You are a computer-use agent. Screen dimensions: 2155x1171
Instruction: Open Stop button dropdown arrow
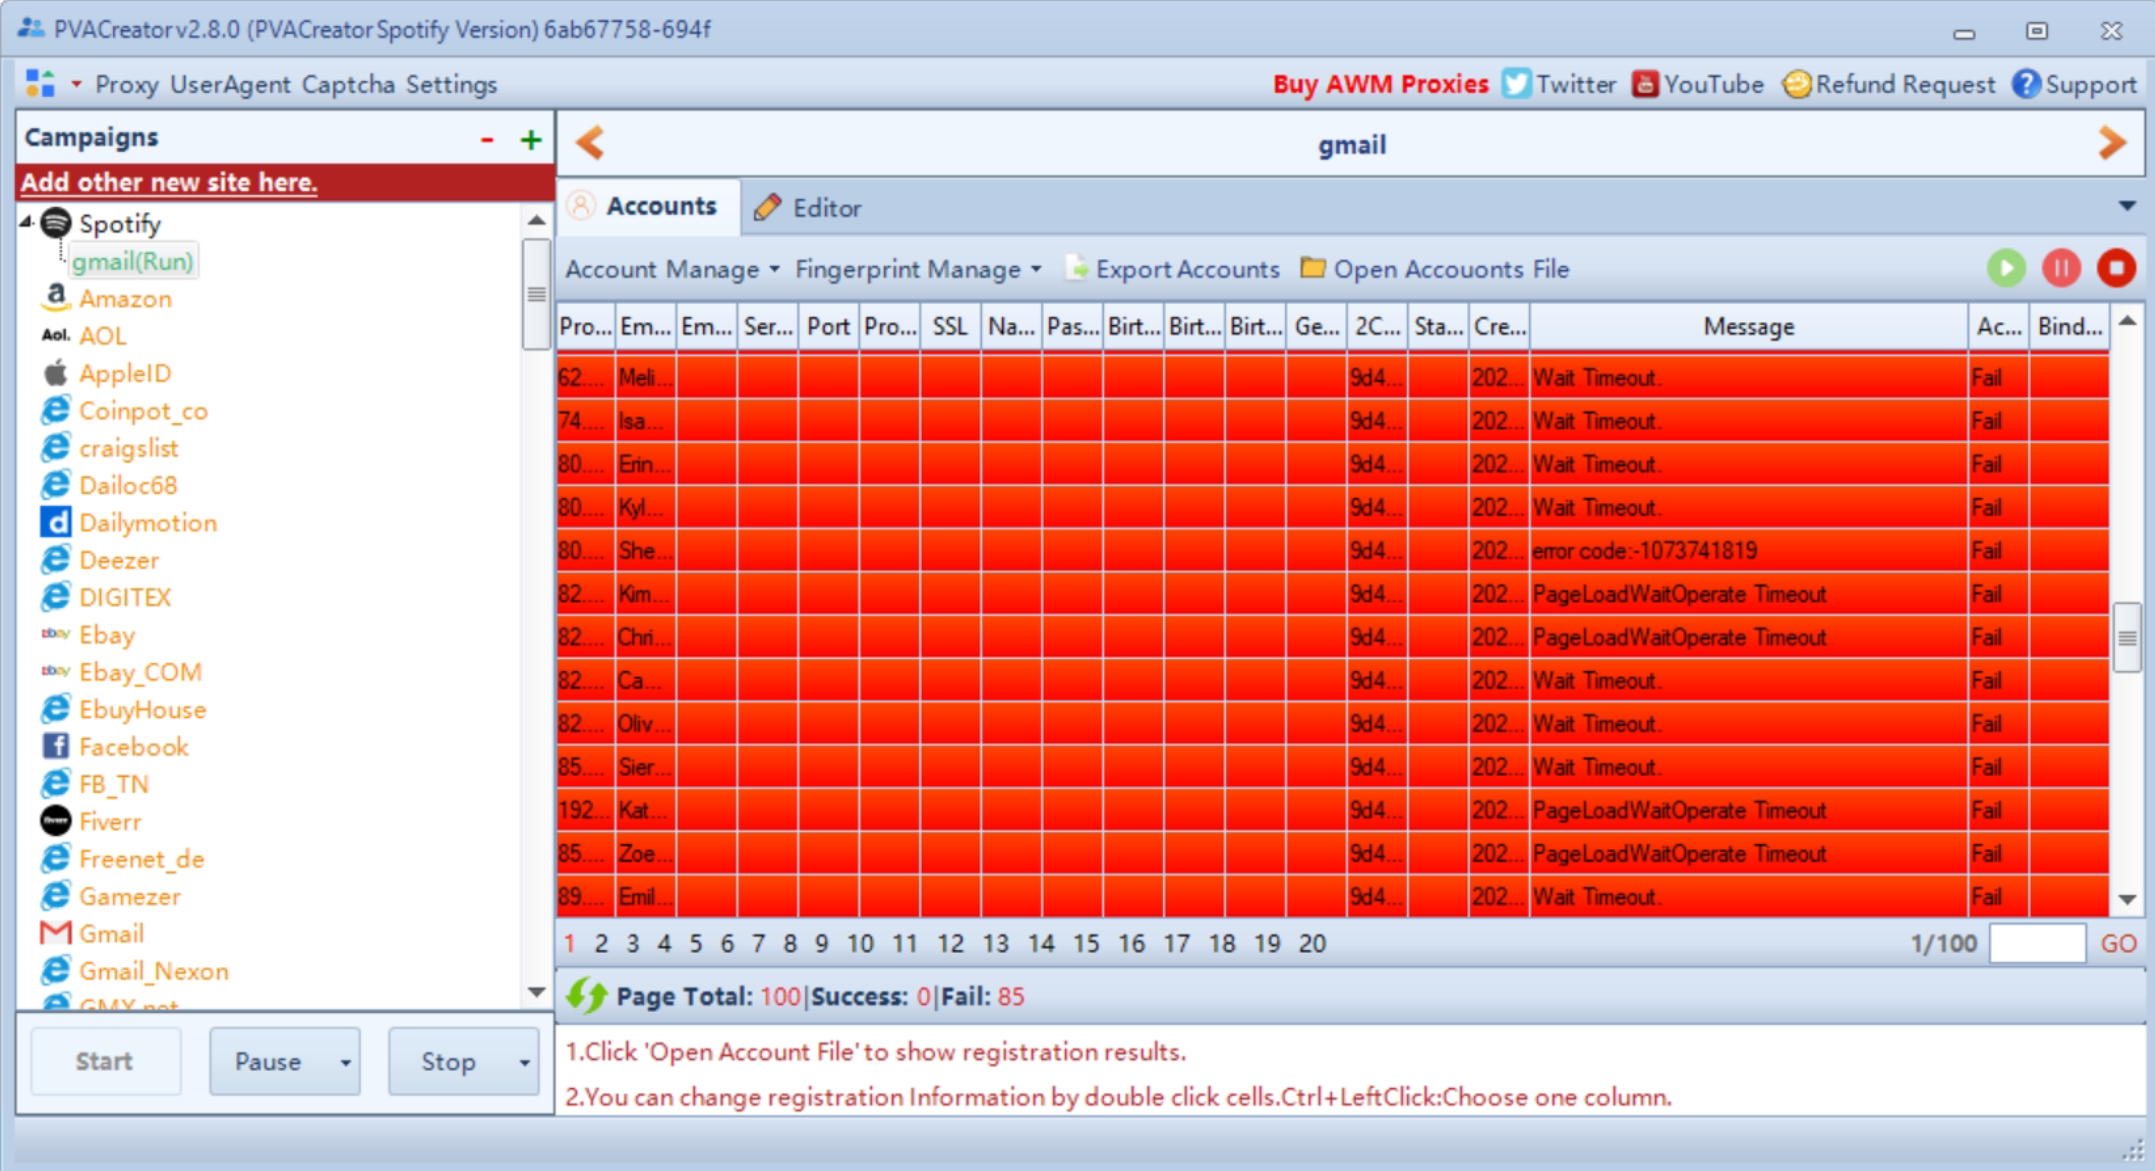tap(525, 1062)
